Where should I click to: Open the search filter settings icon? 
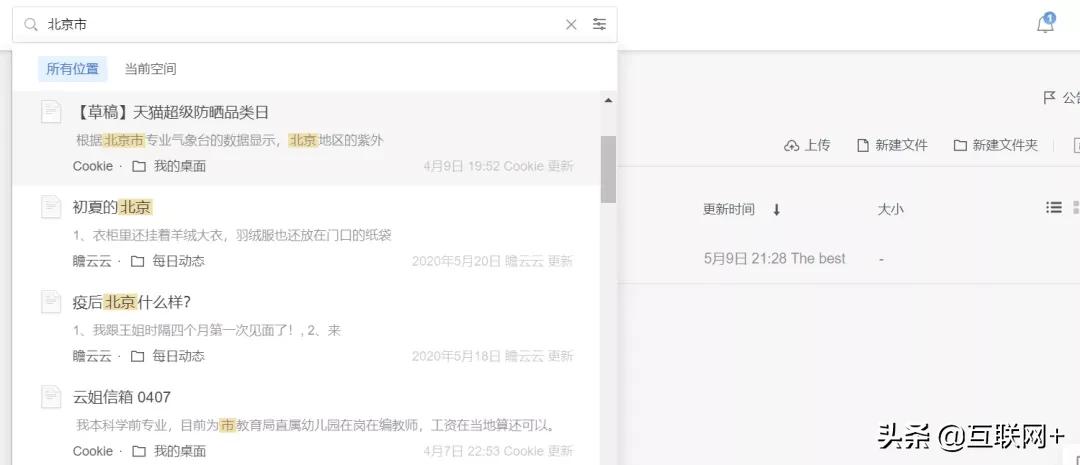click(600, 25)
